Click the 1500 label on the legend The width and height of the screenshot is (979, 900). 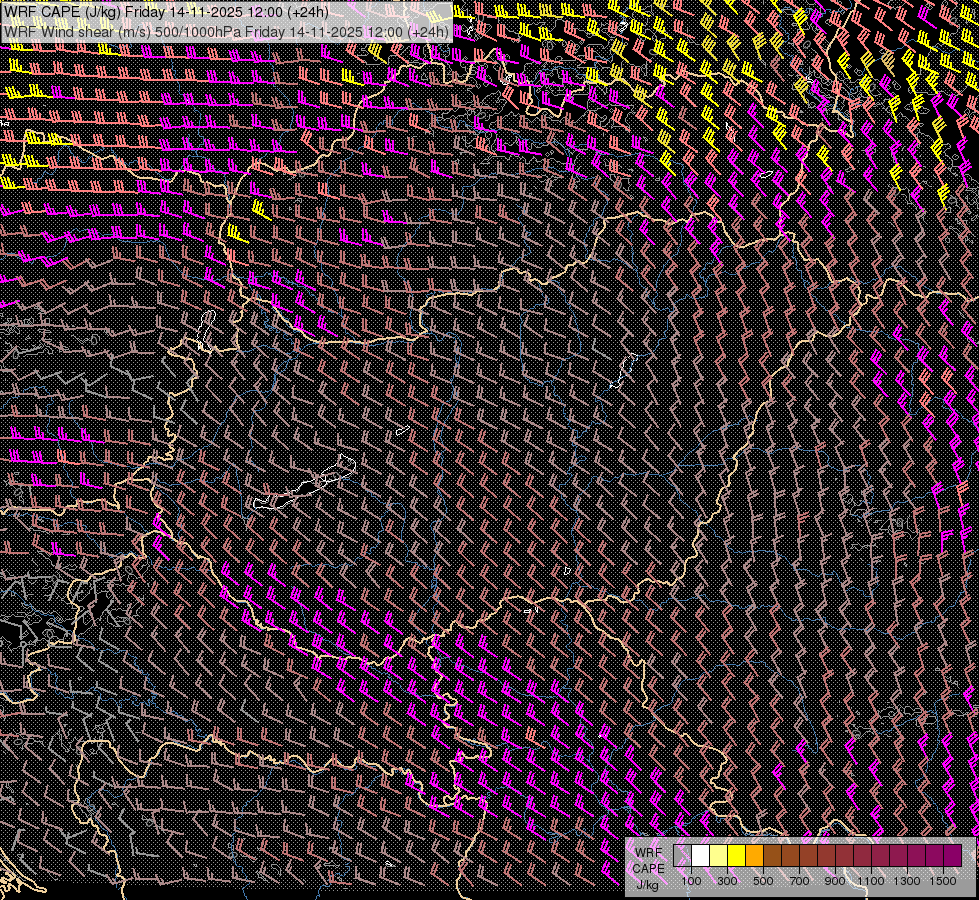[942, 881]
